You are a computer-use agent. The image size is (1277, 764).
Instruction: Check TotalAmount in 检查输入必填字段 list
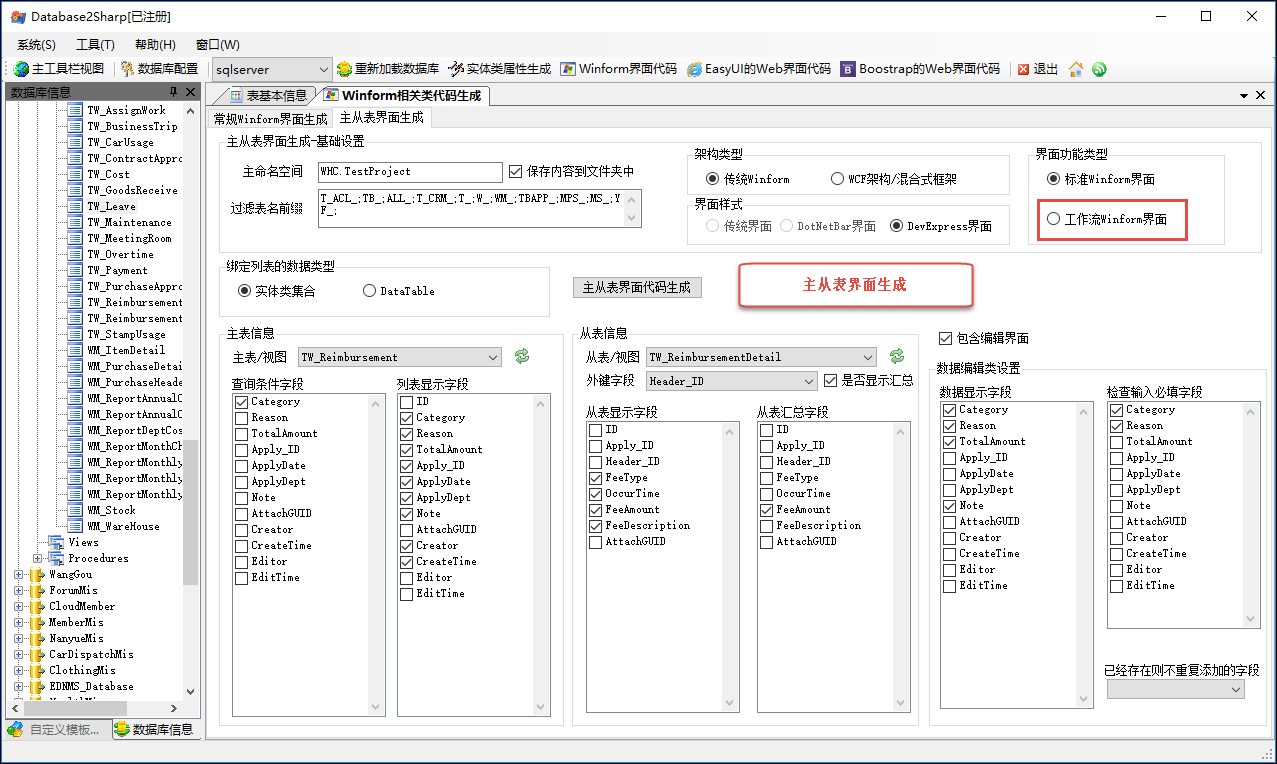pyautogui.click(x=1116, y=441)
